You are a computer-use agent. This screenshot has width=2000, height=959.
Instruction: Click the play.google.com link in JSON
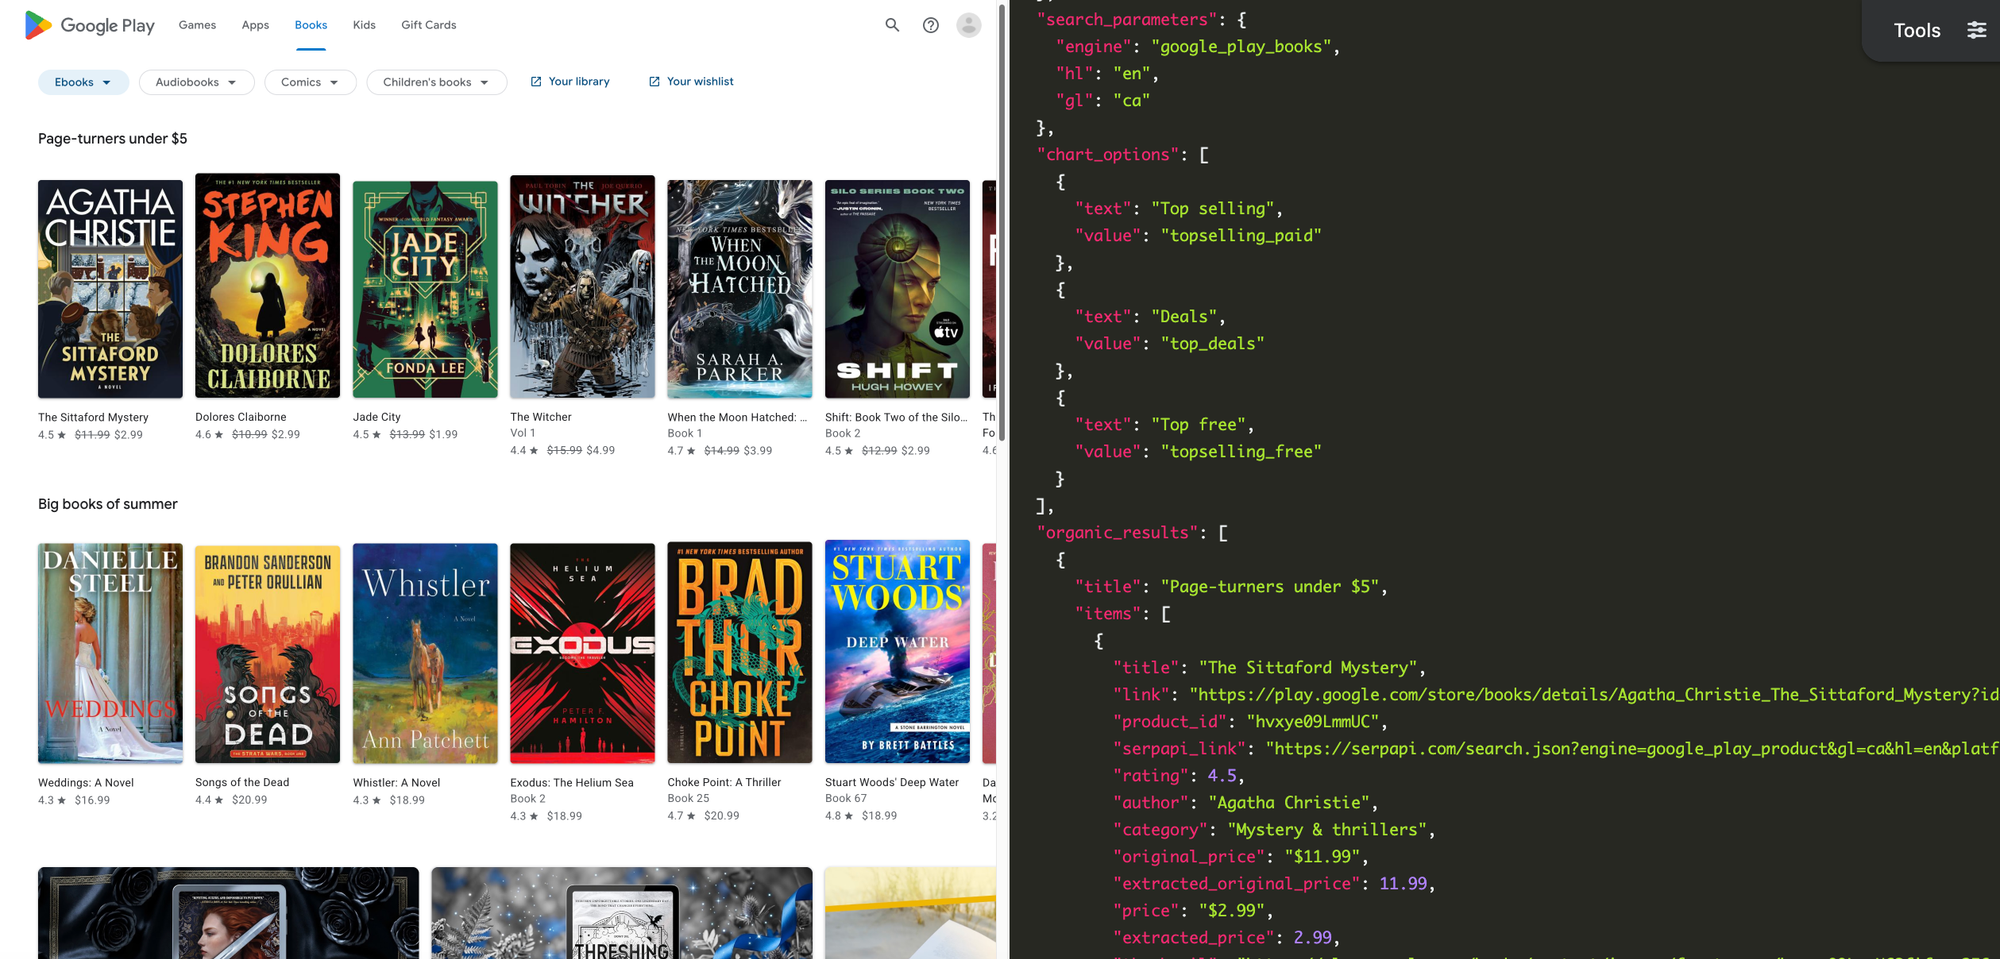pos(1594,695)
